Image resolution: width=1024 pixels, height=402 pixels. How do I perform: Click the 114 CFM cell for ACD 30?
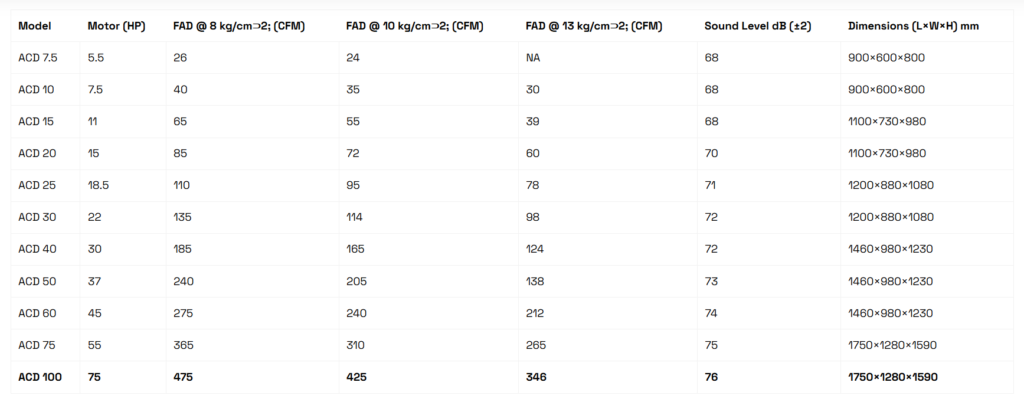pos(355,217)
